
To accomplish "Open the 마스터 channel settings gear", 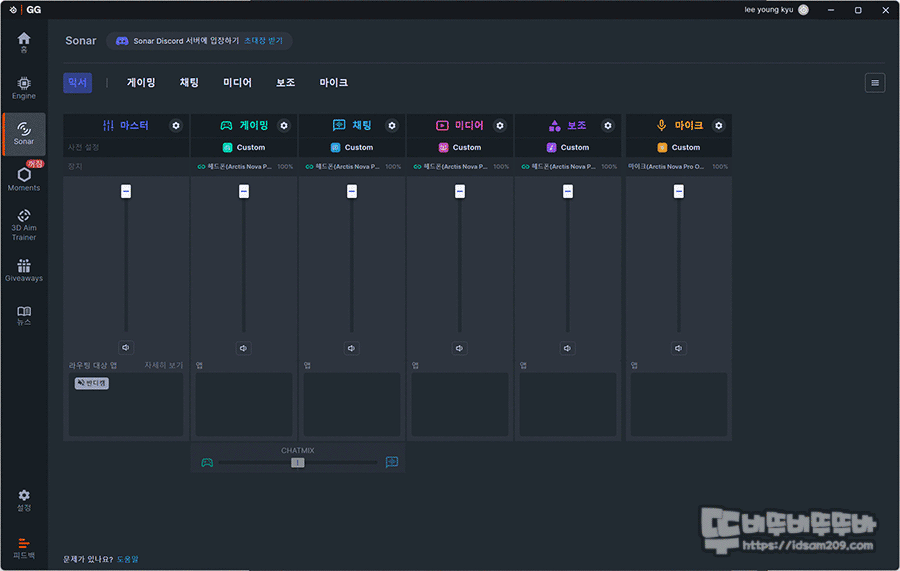I will (176, 125).
